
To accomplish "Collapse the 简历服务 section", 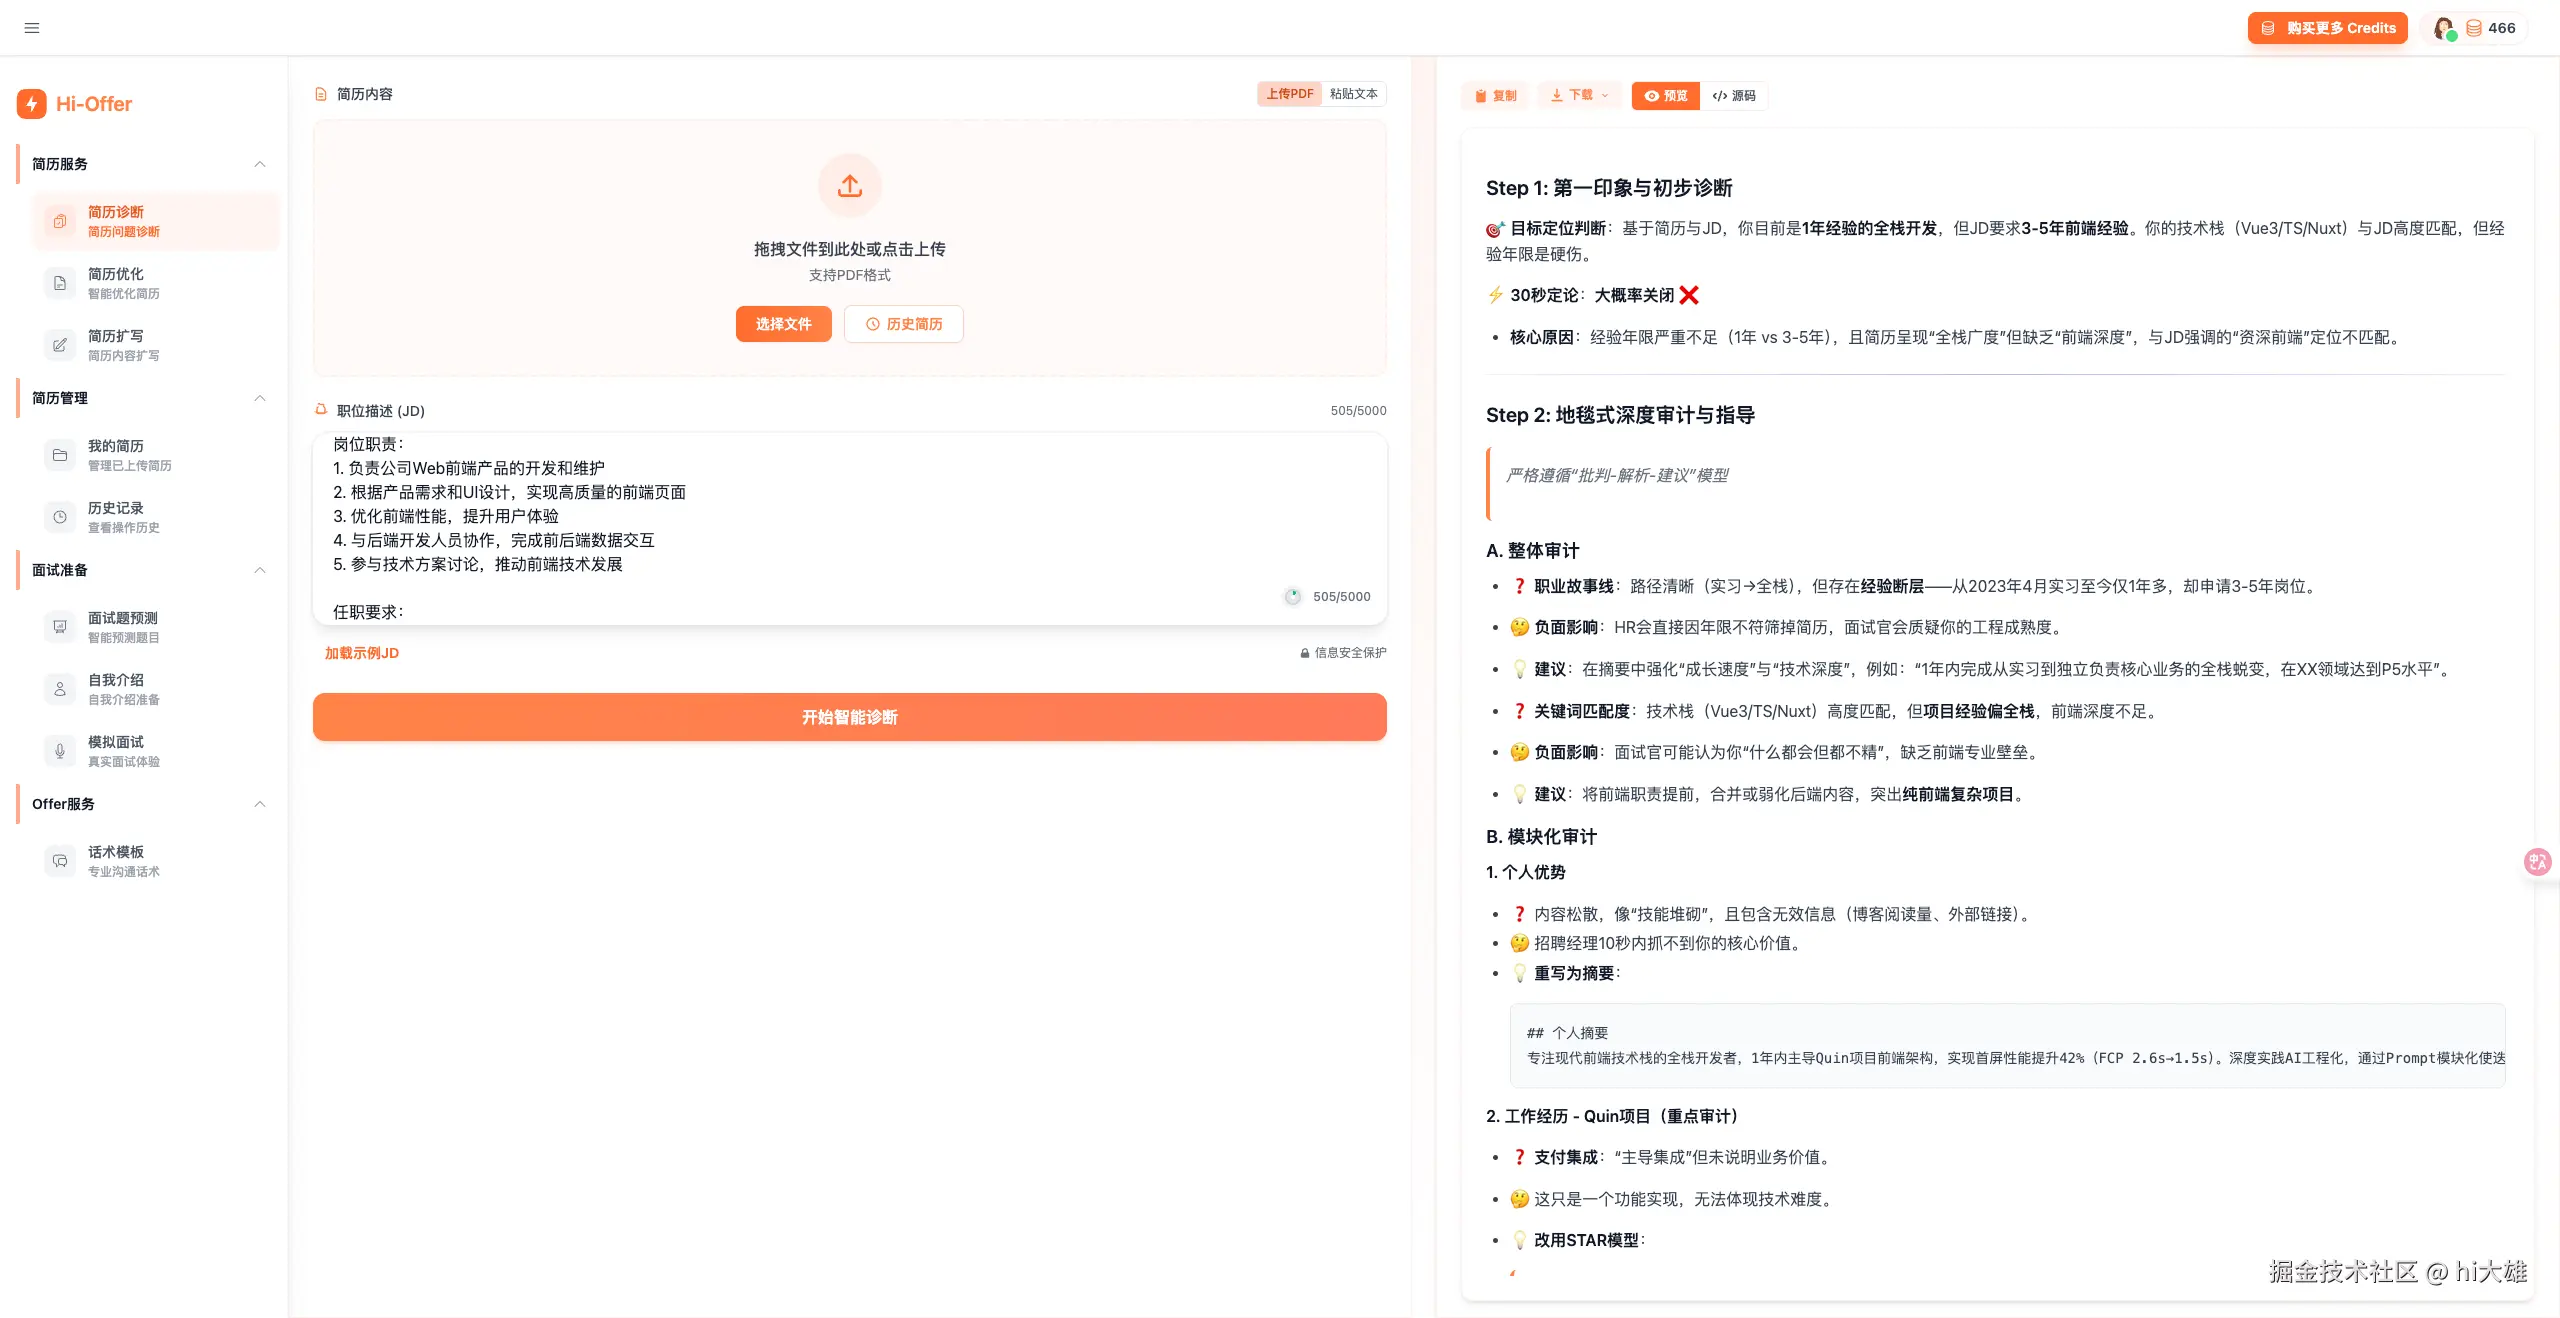I will (260, 164).
